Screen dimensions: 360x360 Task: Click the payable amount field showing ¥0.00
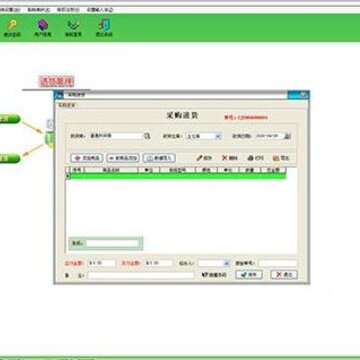click(101, 263)
